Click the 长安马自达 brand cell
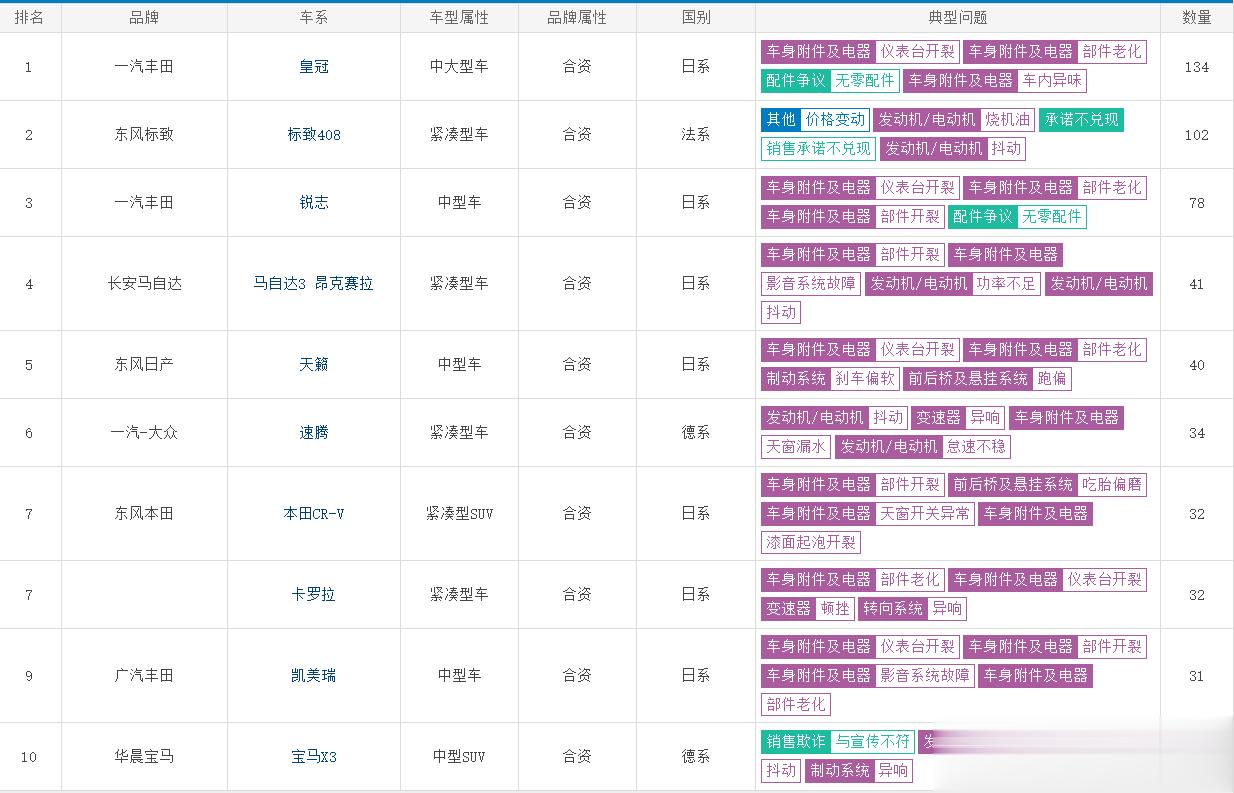The width and height of the screenshot is (1234, 793). coord(144,284)
